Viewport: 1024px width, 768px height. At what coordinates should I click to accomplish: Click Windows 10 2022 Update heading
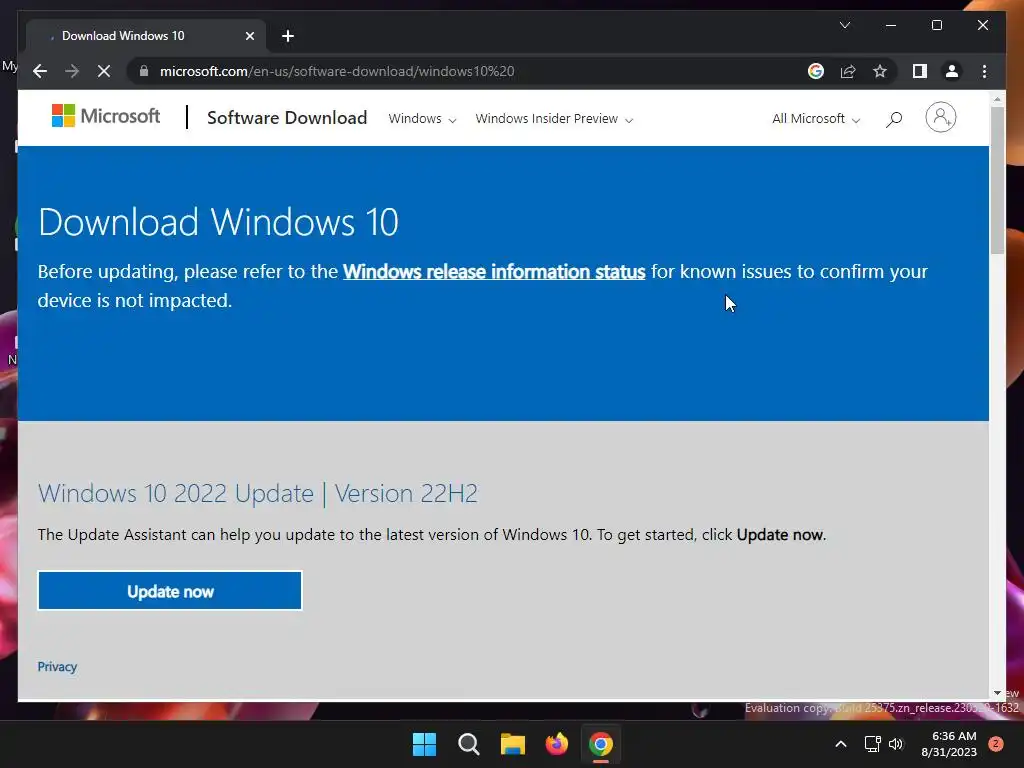257,493
